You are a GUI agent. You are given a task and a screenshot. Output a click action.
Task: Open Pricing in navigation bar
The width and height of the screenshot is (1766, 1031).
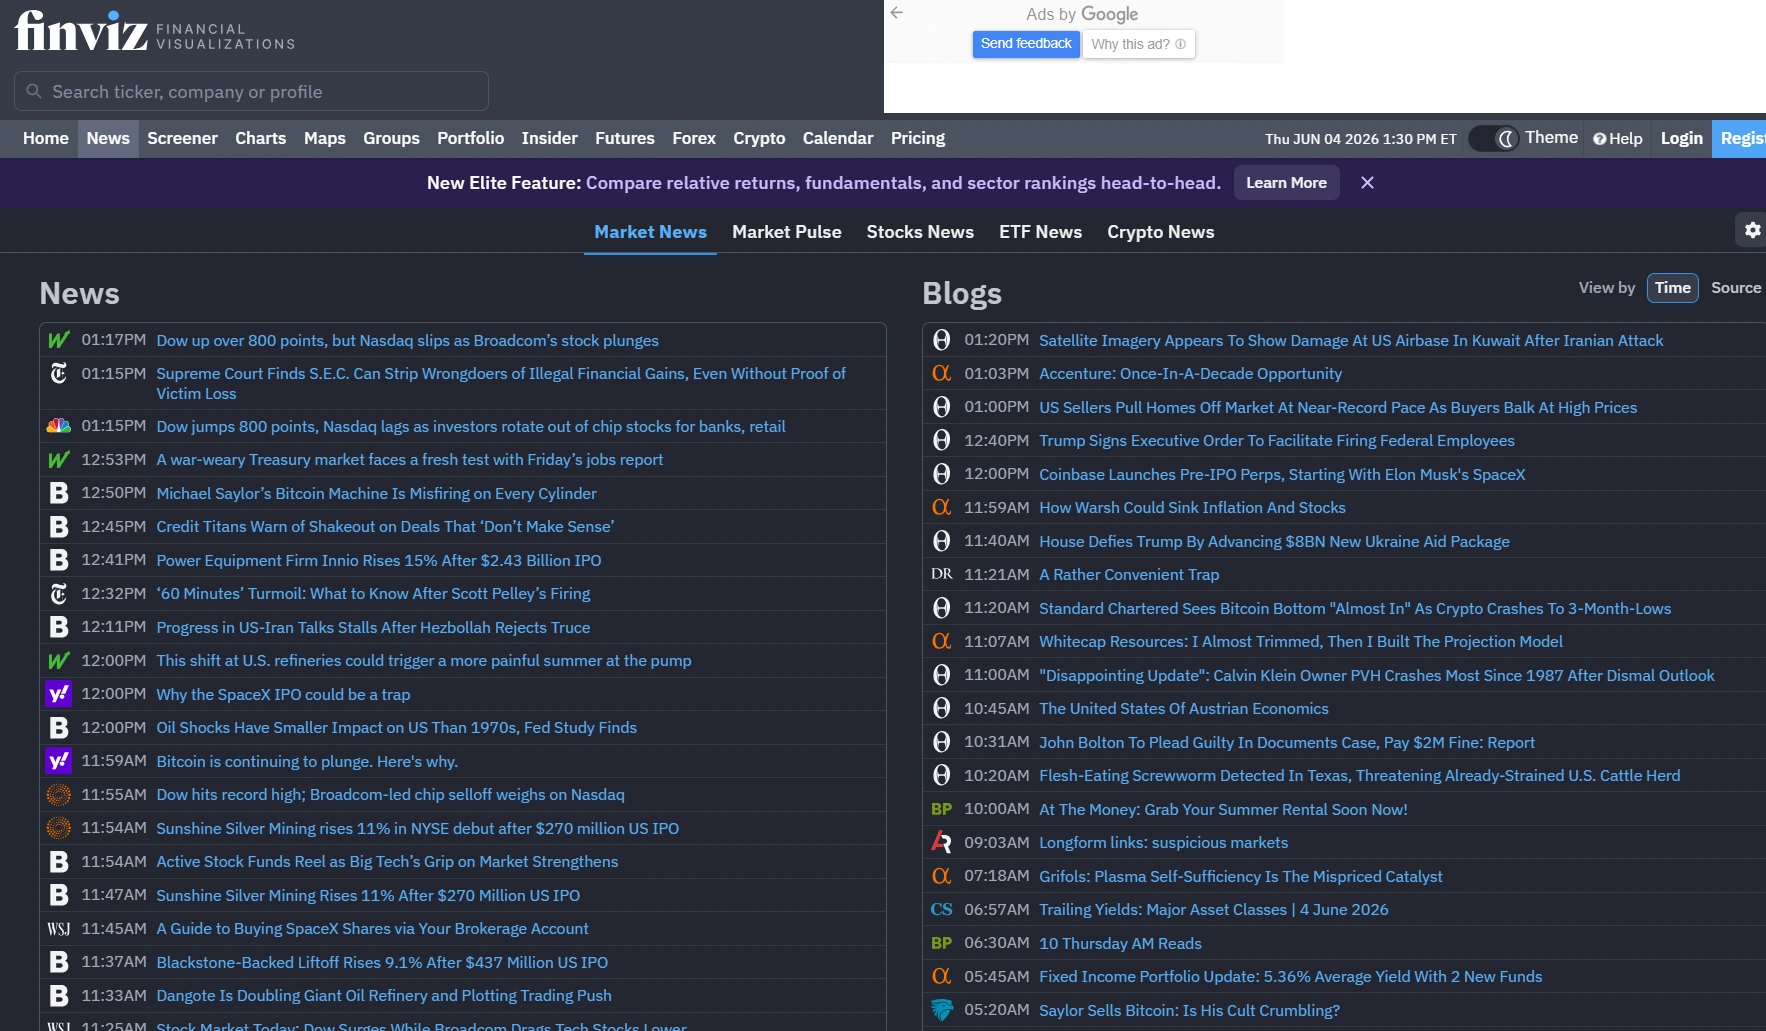tap(918, 139)
